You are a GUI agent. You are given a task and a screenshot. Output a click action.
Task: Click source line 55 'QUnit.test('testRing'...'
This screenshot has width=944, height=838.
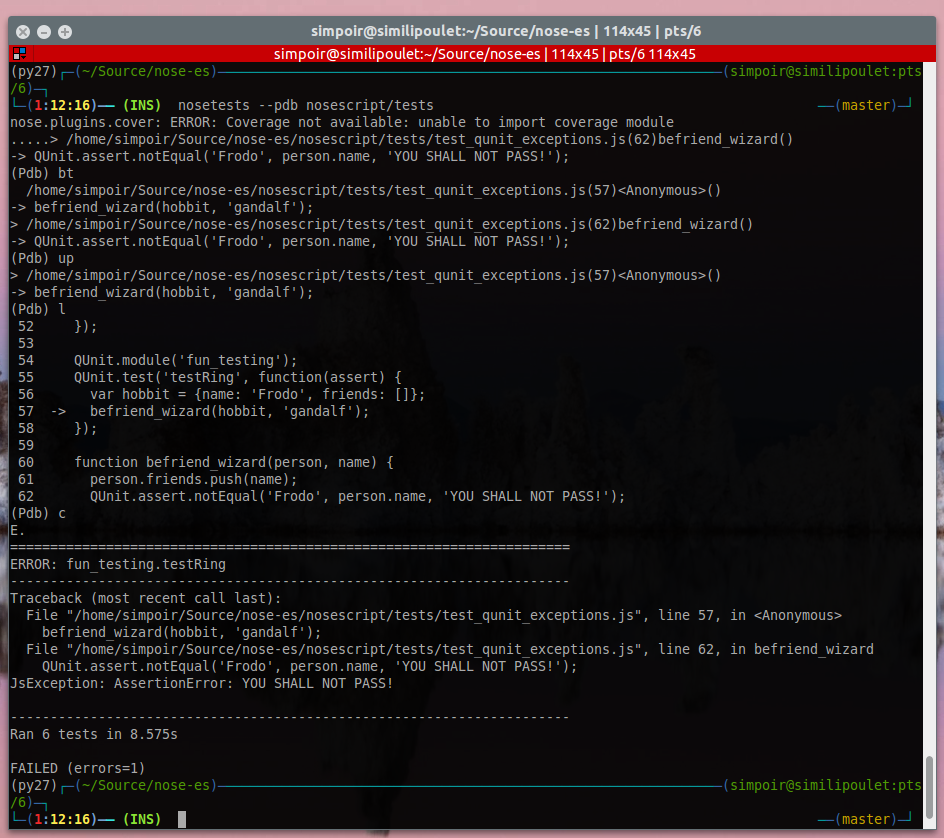pos(238,377)
